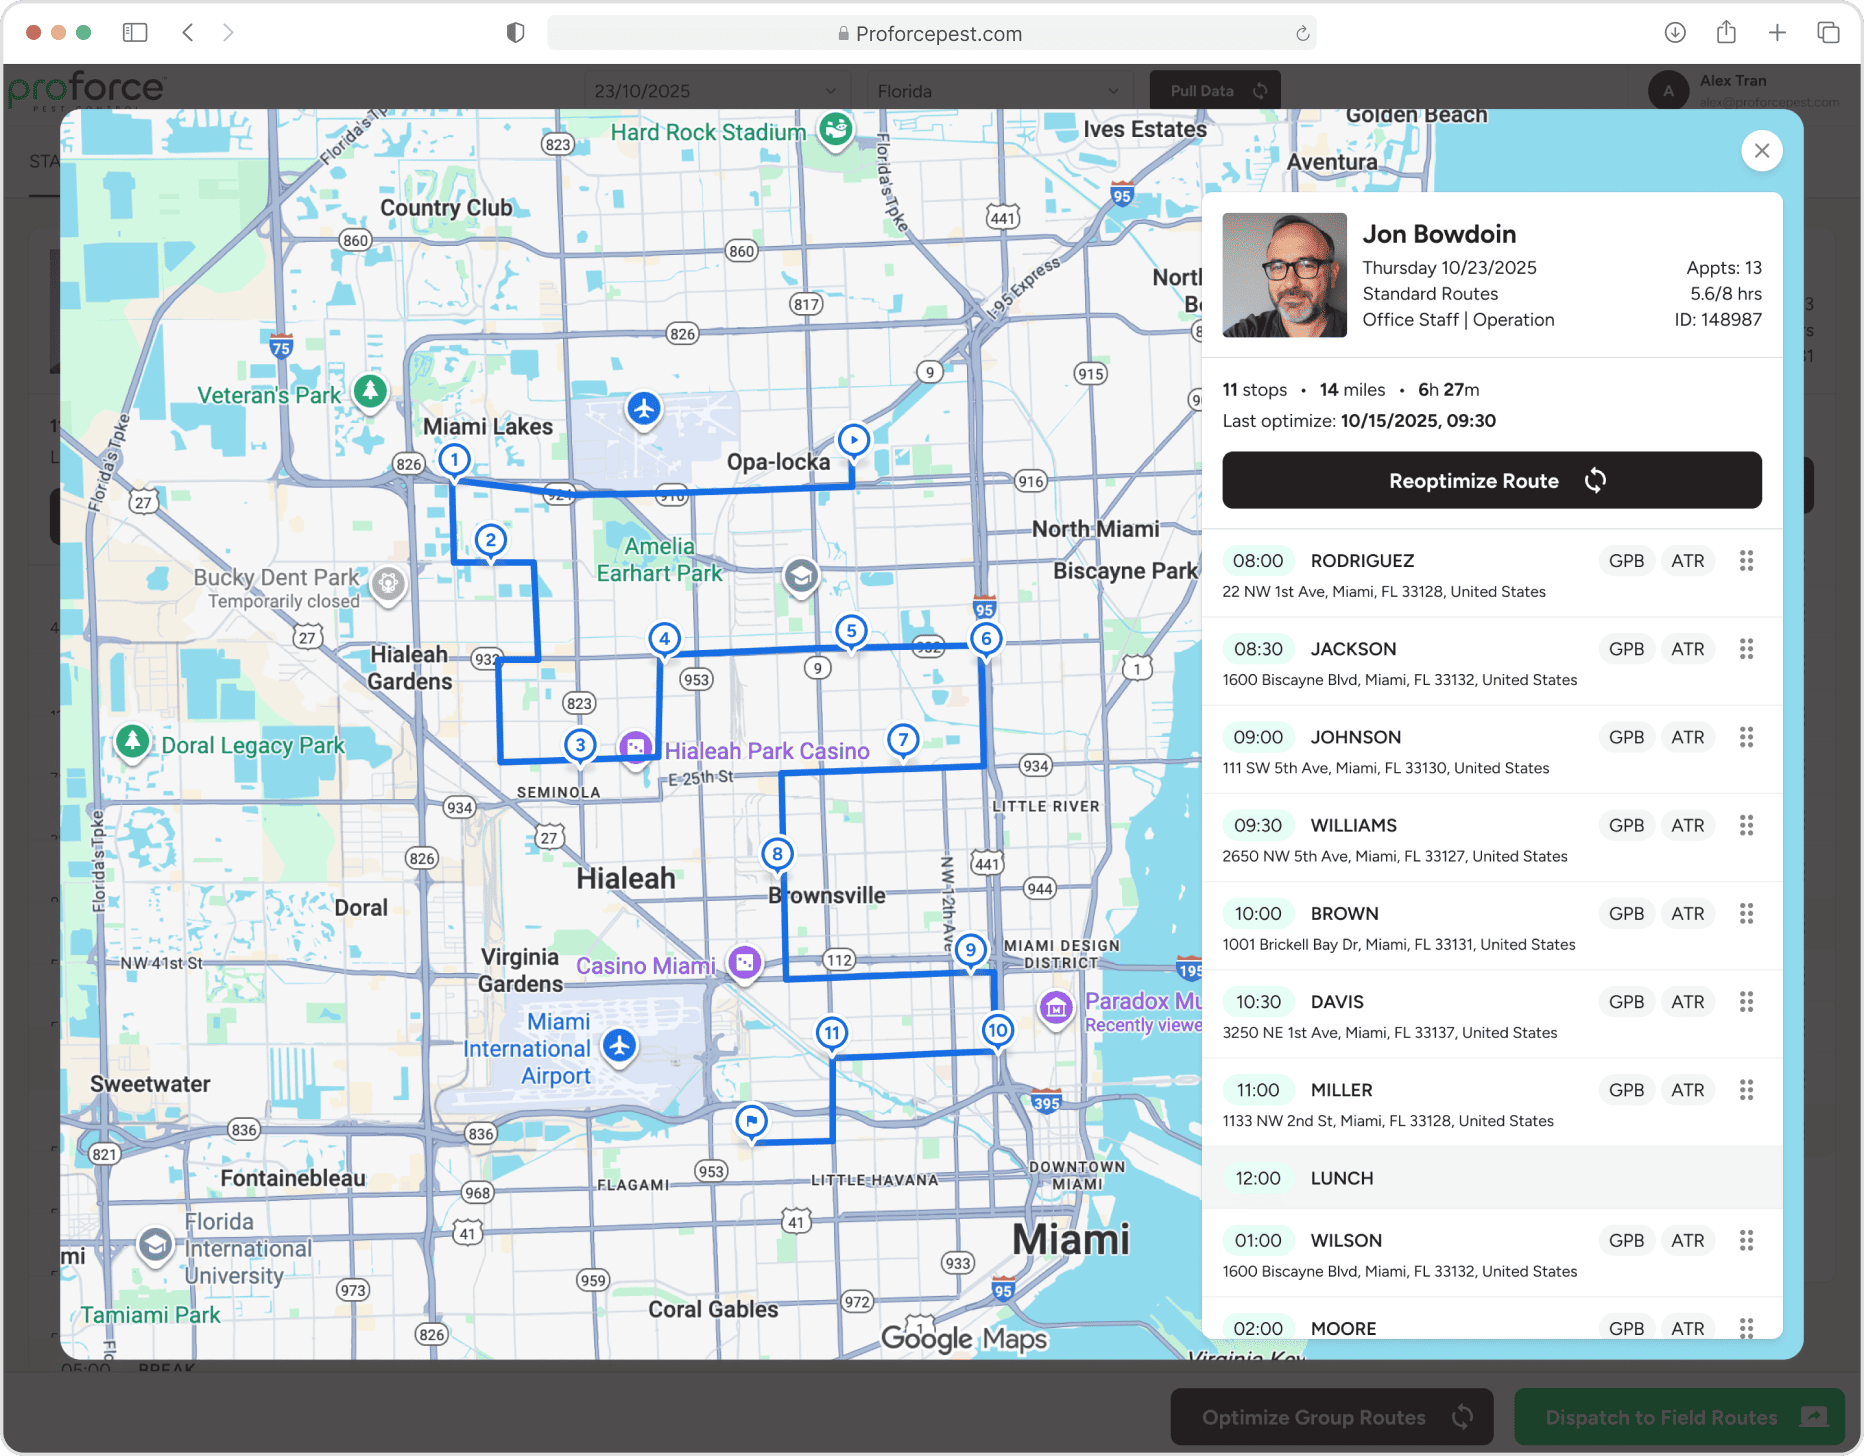
Task: Click the Hialeah Park Casino pin
Action: (636, 747)
